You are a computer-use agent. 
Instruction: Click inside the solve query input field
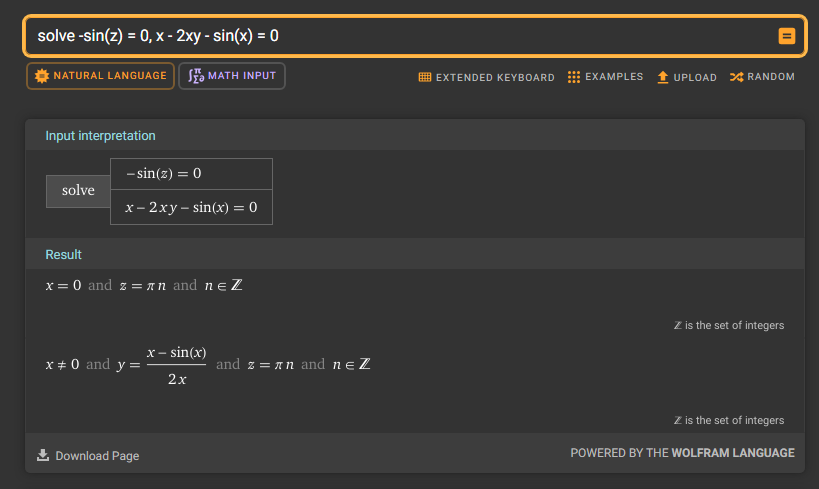click(400, 36)
